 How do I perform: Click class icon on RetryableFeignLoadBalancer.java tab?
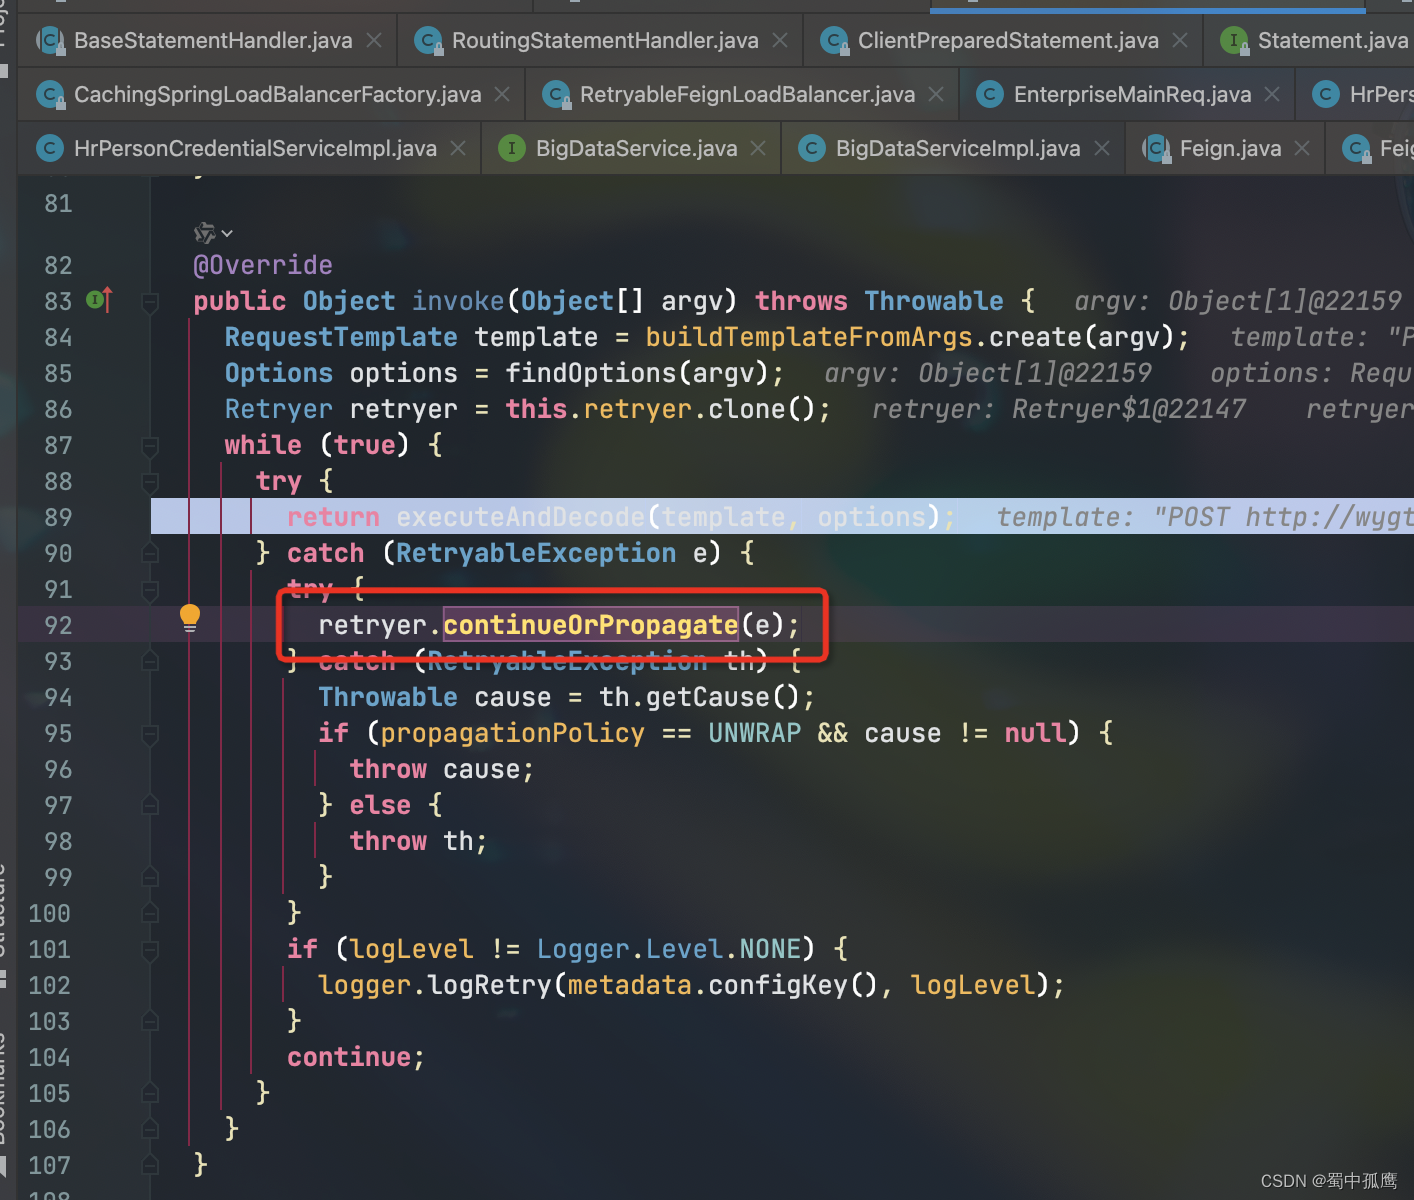click(556, 94)
